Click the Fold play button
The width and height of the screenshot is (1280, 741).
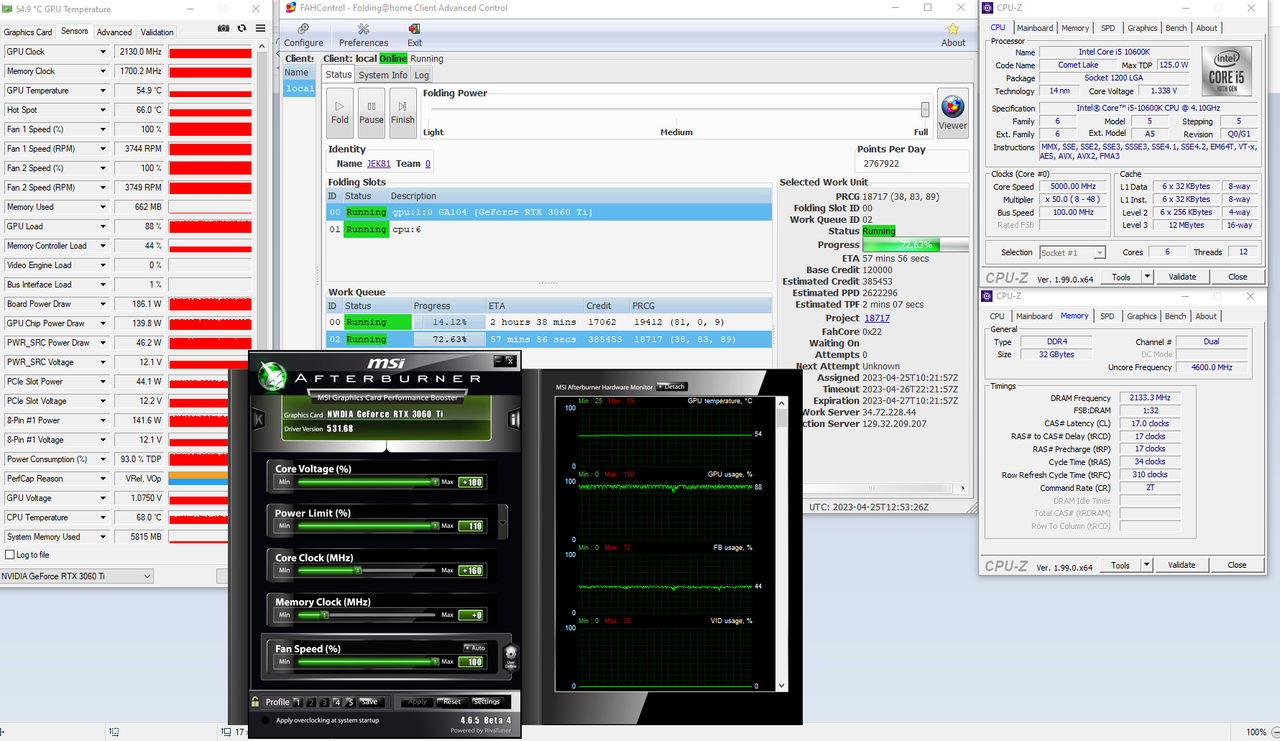click(340, 112)
